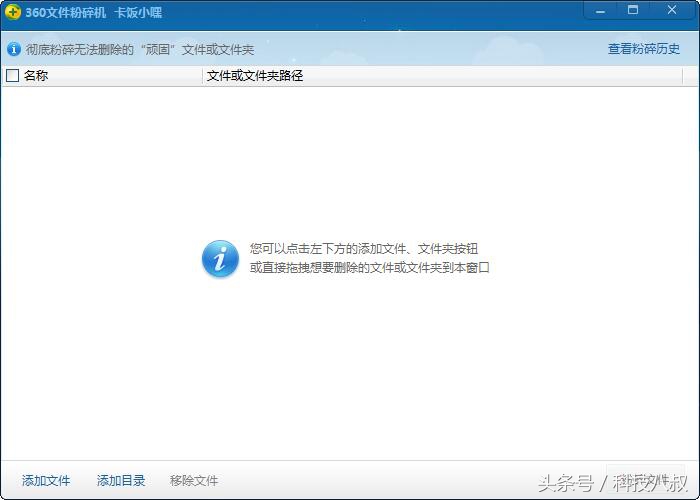Click 添加目录 to add a folder

(x=121, y=480)
